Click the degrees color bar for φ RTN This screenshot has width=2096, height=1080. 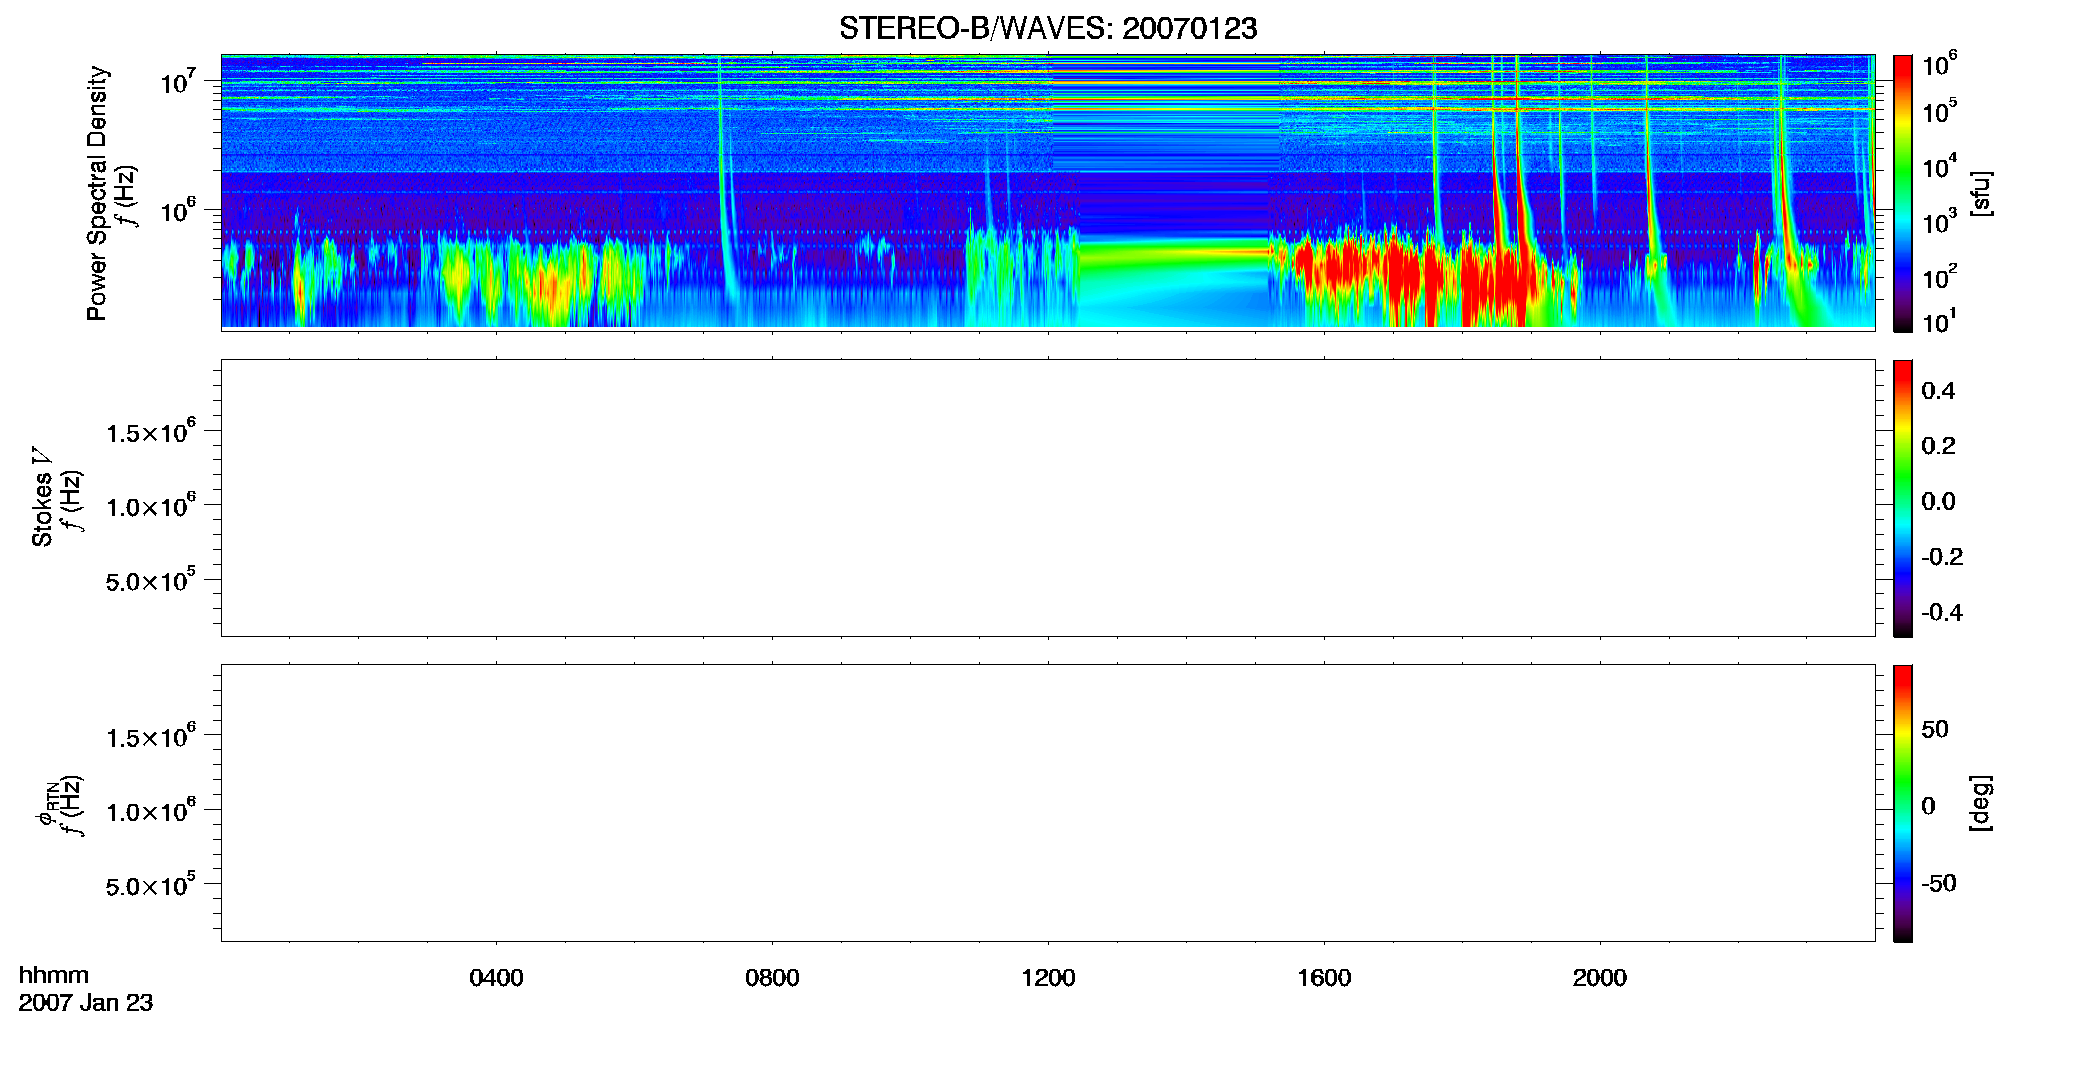click(x=1903, y=803)
